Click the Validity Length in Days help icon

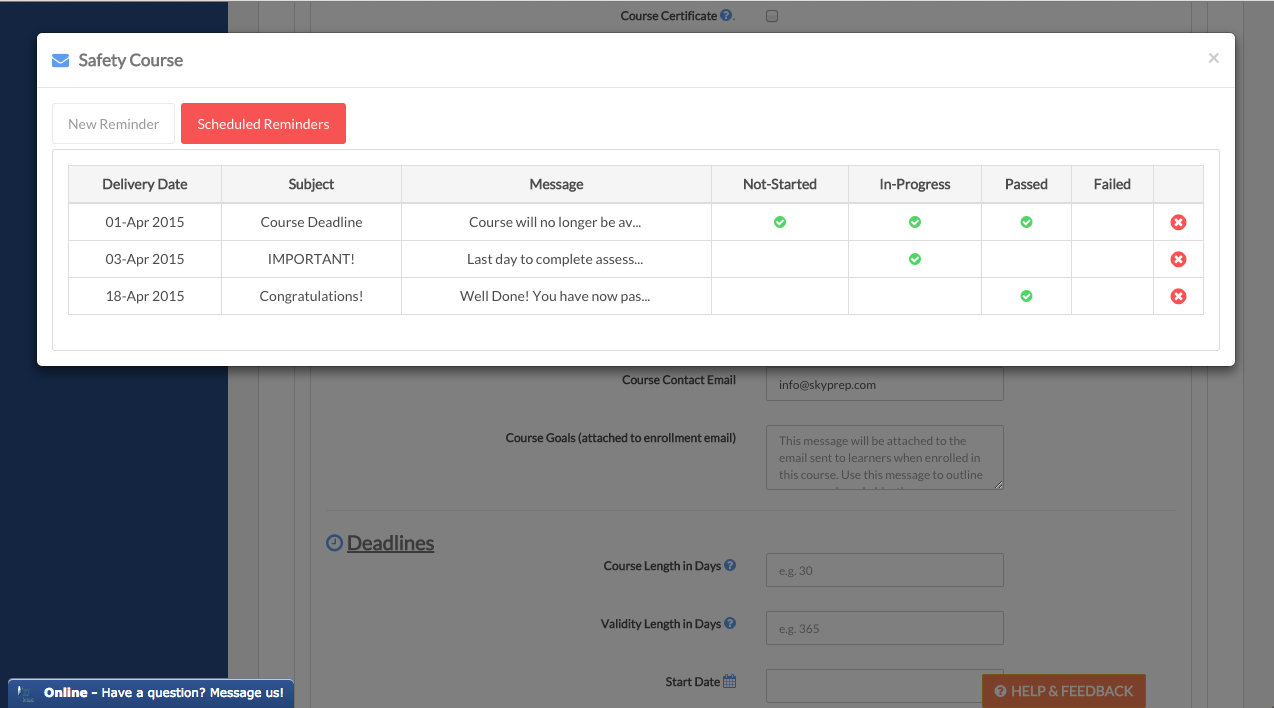coord(730,623)
